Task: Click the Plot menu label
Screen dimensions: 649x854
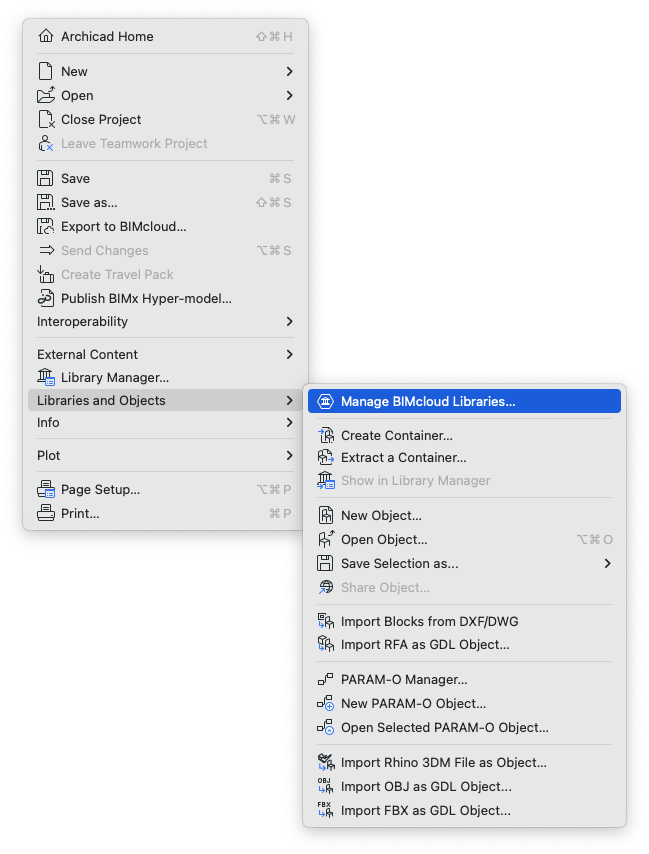Action: tap(48, 455)
